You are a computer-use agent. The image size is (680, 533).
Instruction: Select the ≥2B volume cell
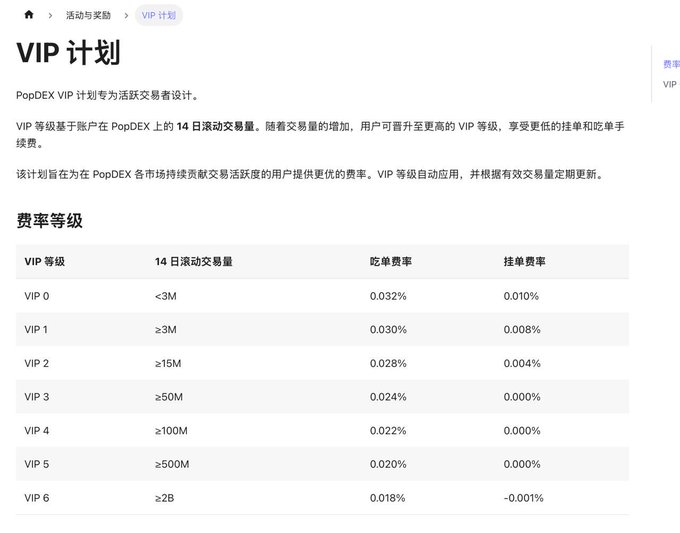pyautogui.click(x=165, y=498)
